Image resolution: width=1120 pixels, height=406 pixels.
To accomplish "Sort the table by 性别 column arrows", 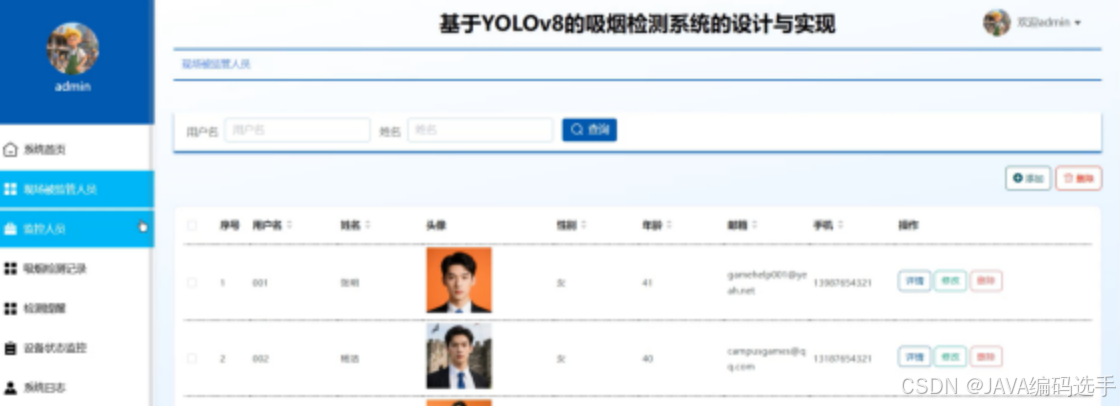I will (x=584, y=225).
